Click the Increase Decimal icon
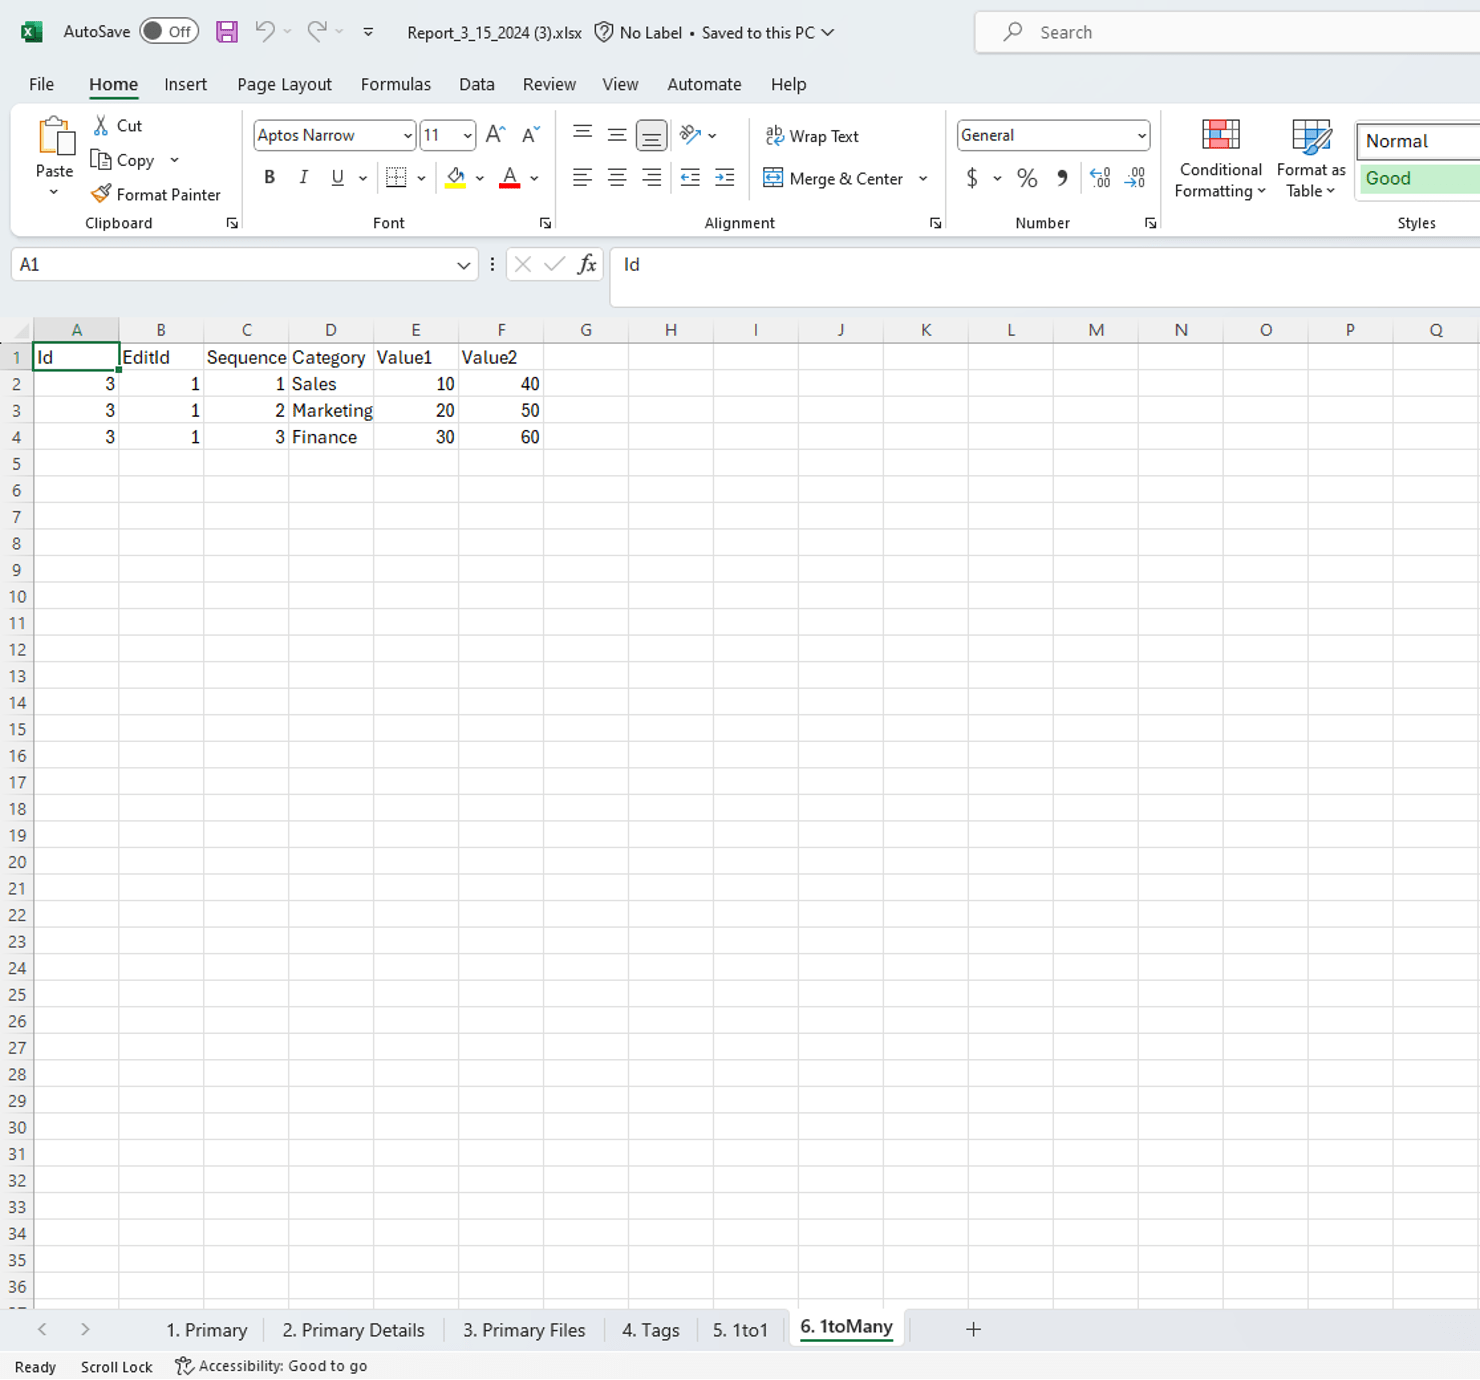1480x1380 pixels. point(1100,178)
